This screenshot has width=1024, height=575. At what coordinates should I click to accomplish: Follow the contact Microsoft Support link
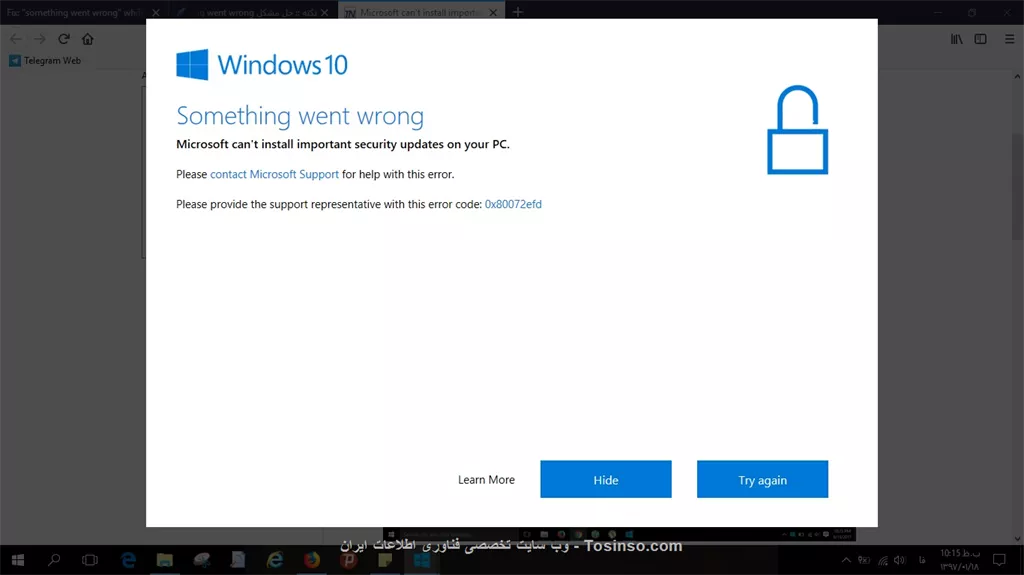point(274,174)
